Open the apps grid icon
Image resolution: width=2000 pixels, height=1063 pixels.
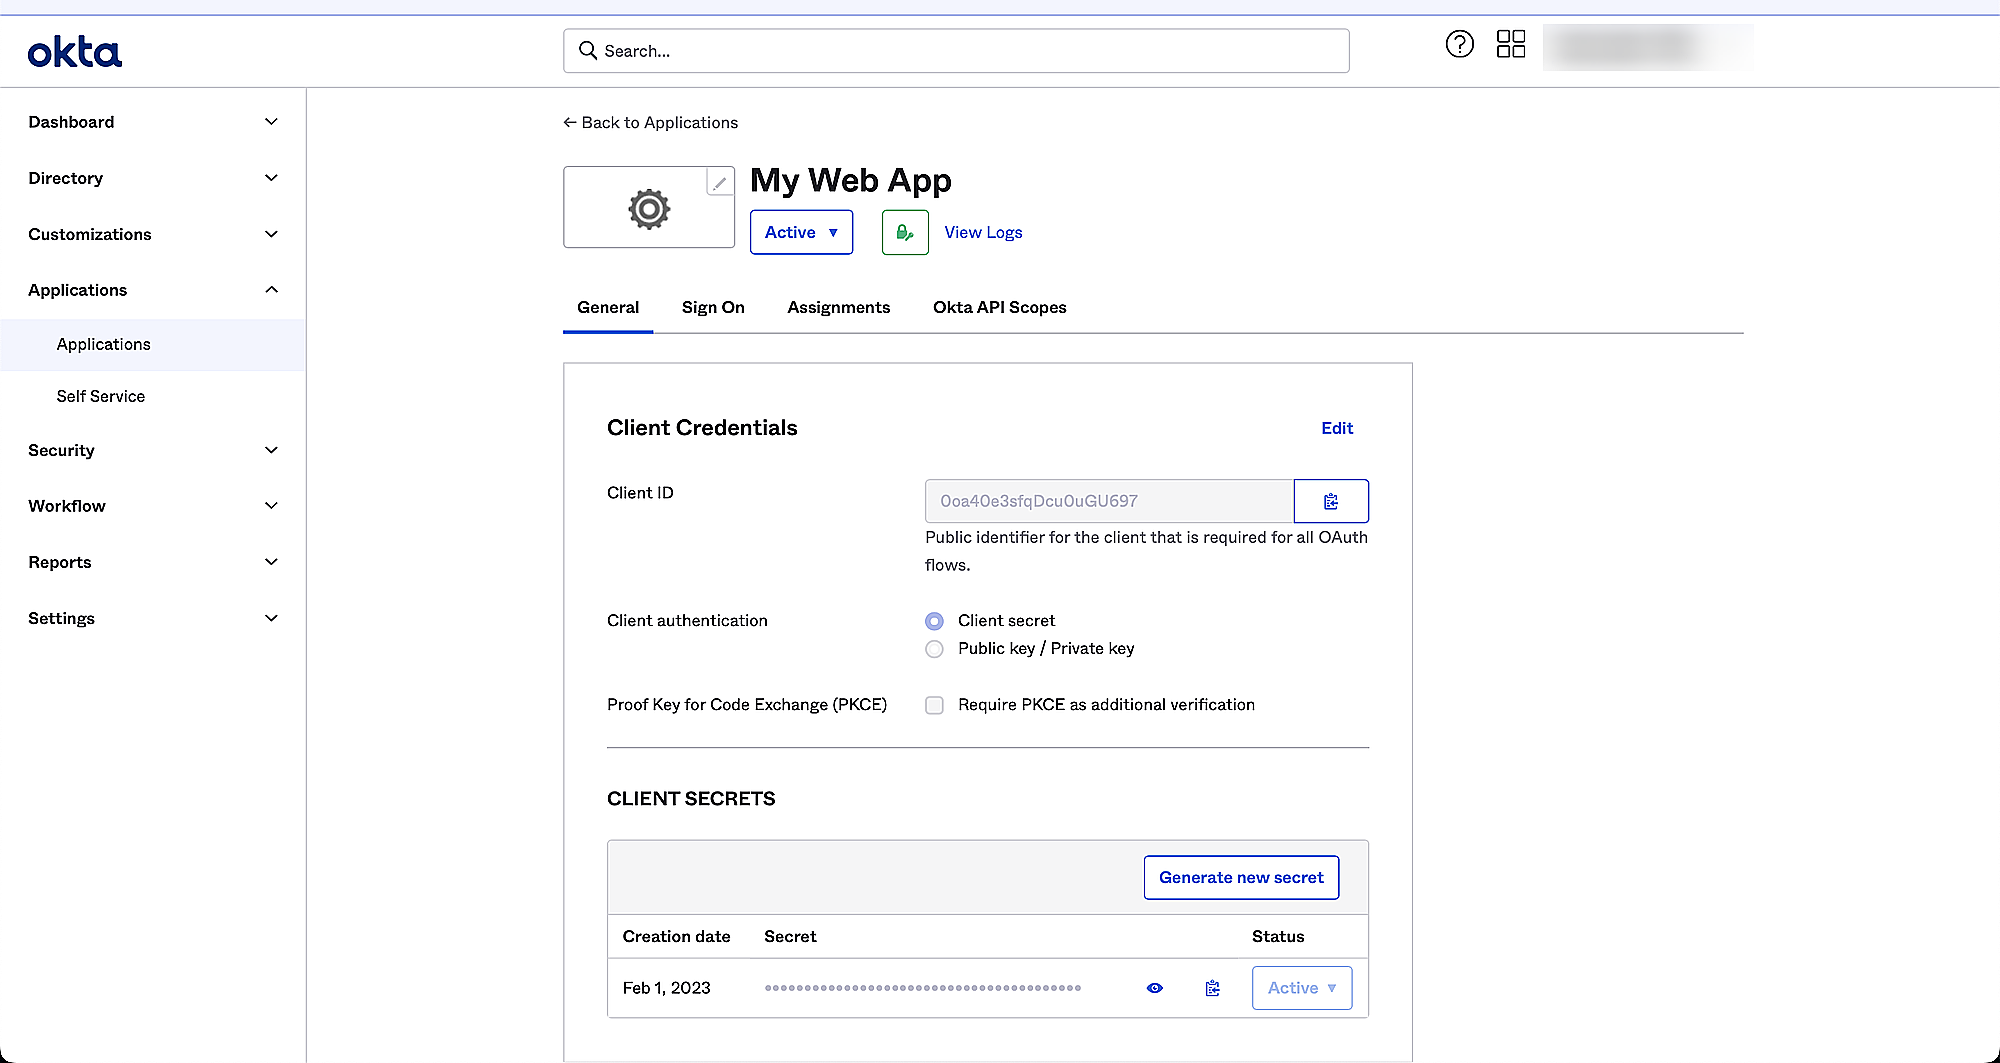click(x=1510, y=44)
